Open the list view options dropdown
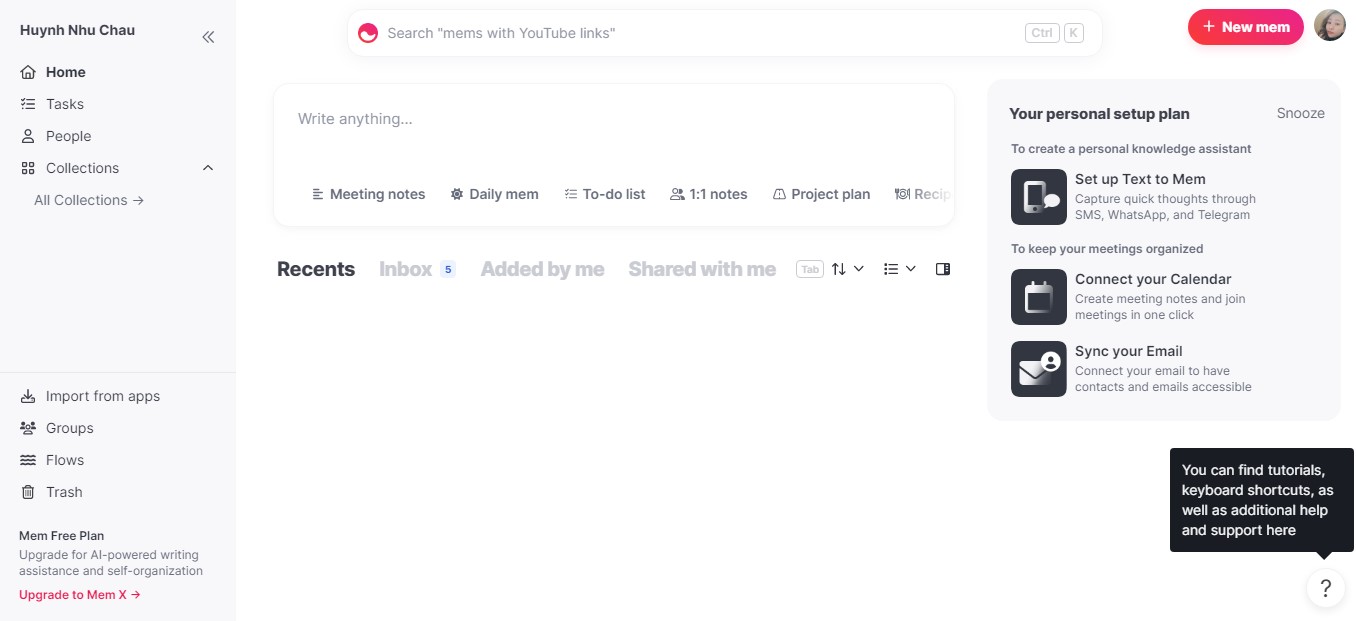Screen dimensions: 1356x621 click(900, 269)
